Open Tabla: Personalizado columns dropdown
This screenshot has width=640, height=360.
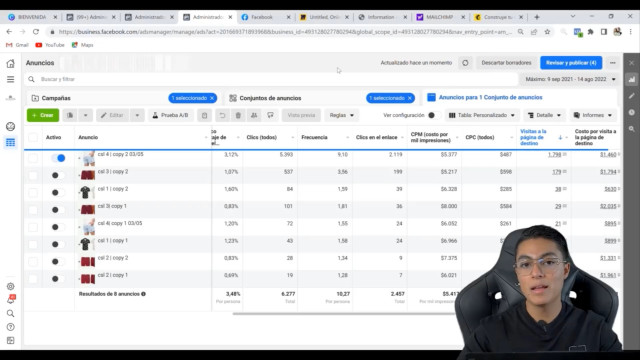[x=482, y=116]
